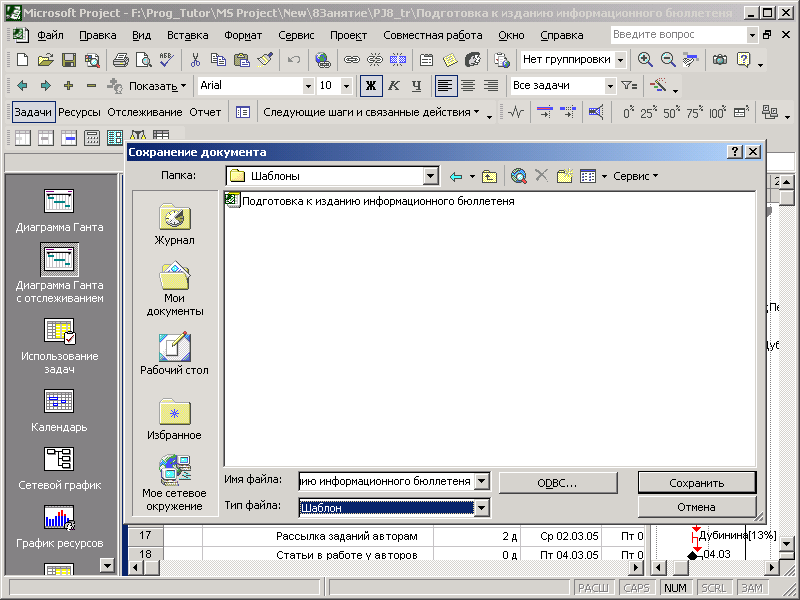Select Сетевой график view in sidebar

click(x=59, y=469)
